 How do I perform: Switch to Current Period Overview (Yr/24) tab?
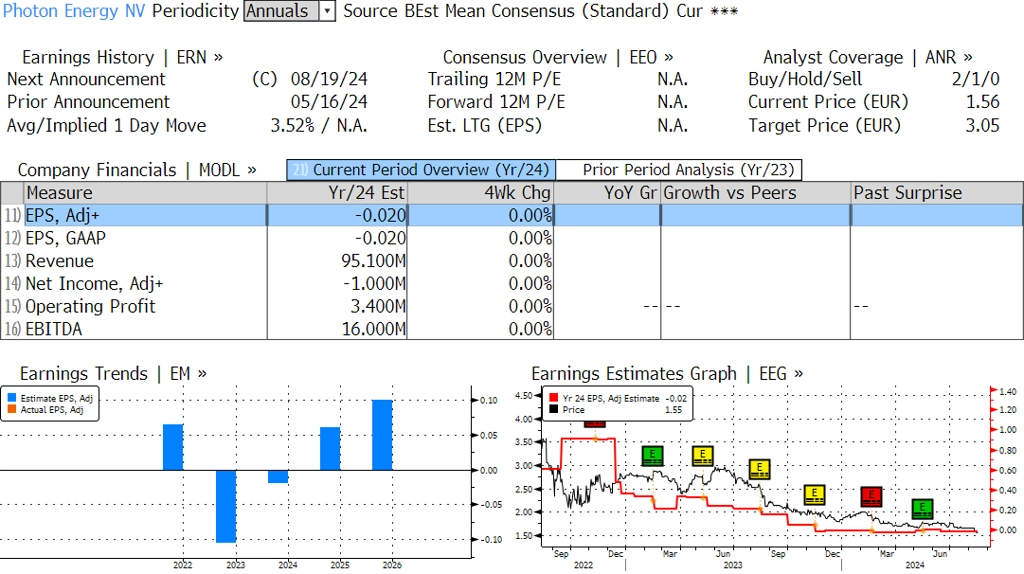(421, 170)
